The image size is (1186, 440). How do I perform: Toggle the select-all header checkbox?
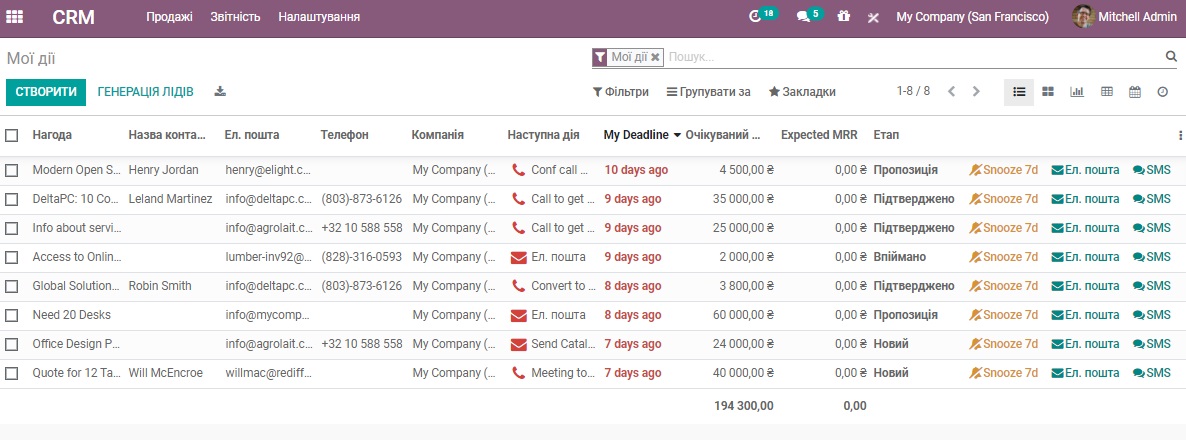(12, 135)
